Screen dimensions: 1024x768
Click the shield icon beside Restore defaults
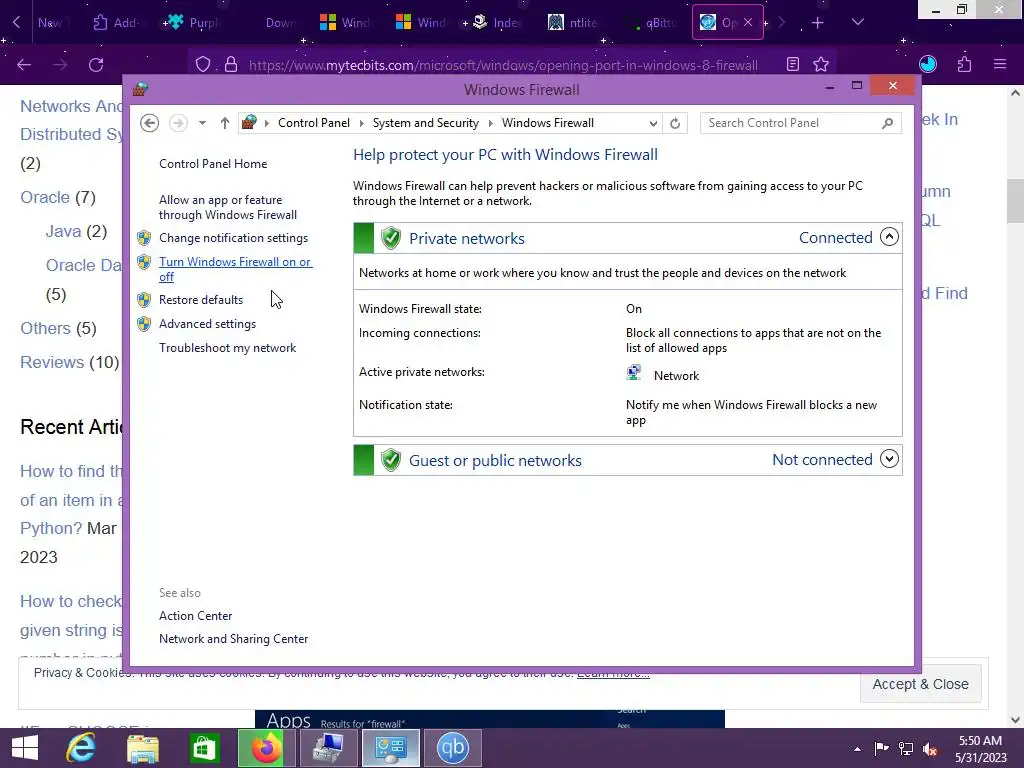click(144, 300)
